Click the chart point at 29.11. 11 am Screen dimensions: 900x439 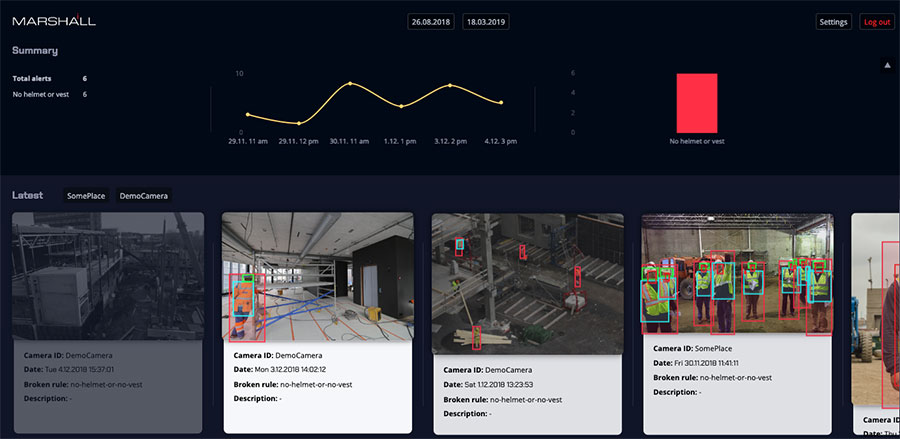pyautogui.click(x=248, y=114)
